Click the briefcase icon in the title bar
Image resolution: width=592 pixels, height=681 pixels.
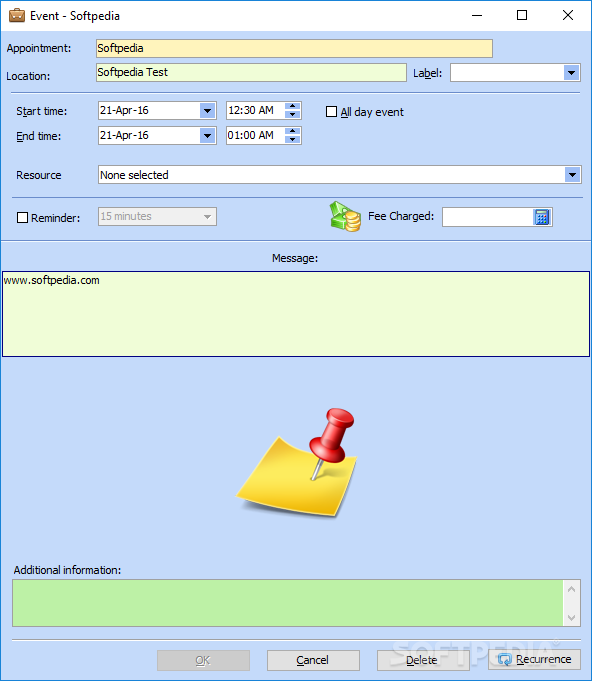[x=17, y=16]
